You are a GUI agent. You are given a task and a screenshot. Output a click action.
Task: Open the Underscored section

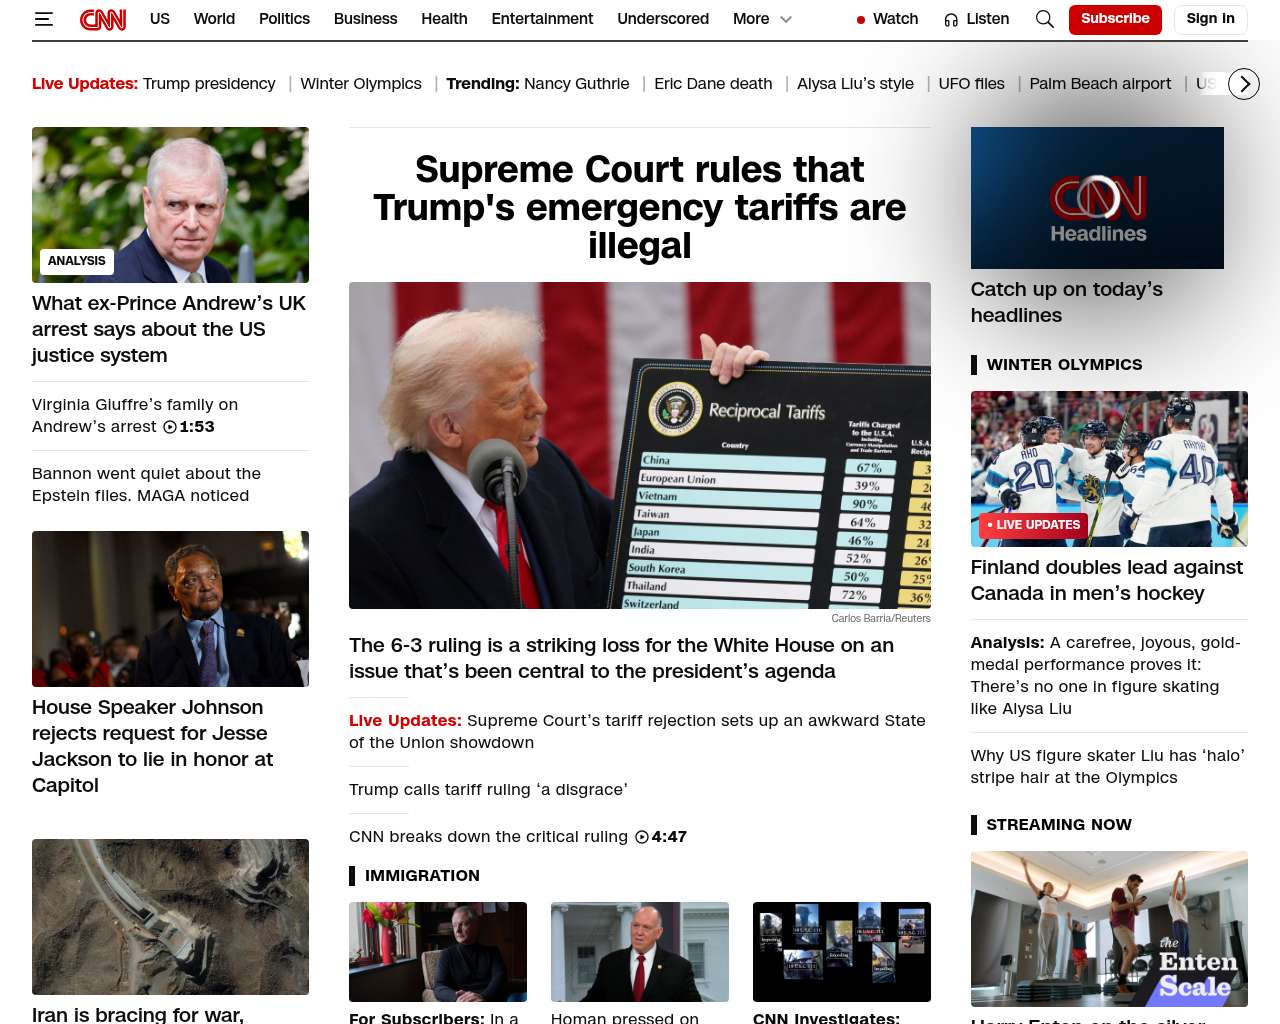(663, 19)
